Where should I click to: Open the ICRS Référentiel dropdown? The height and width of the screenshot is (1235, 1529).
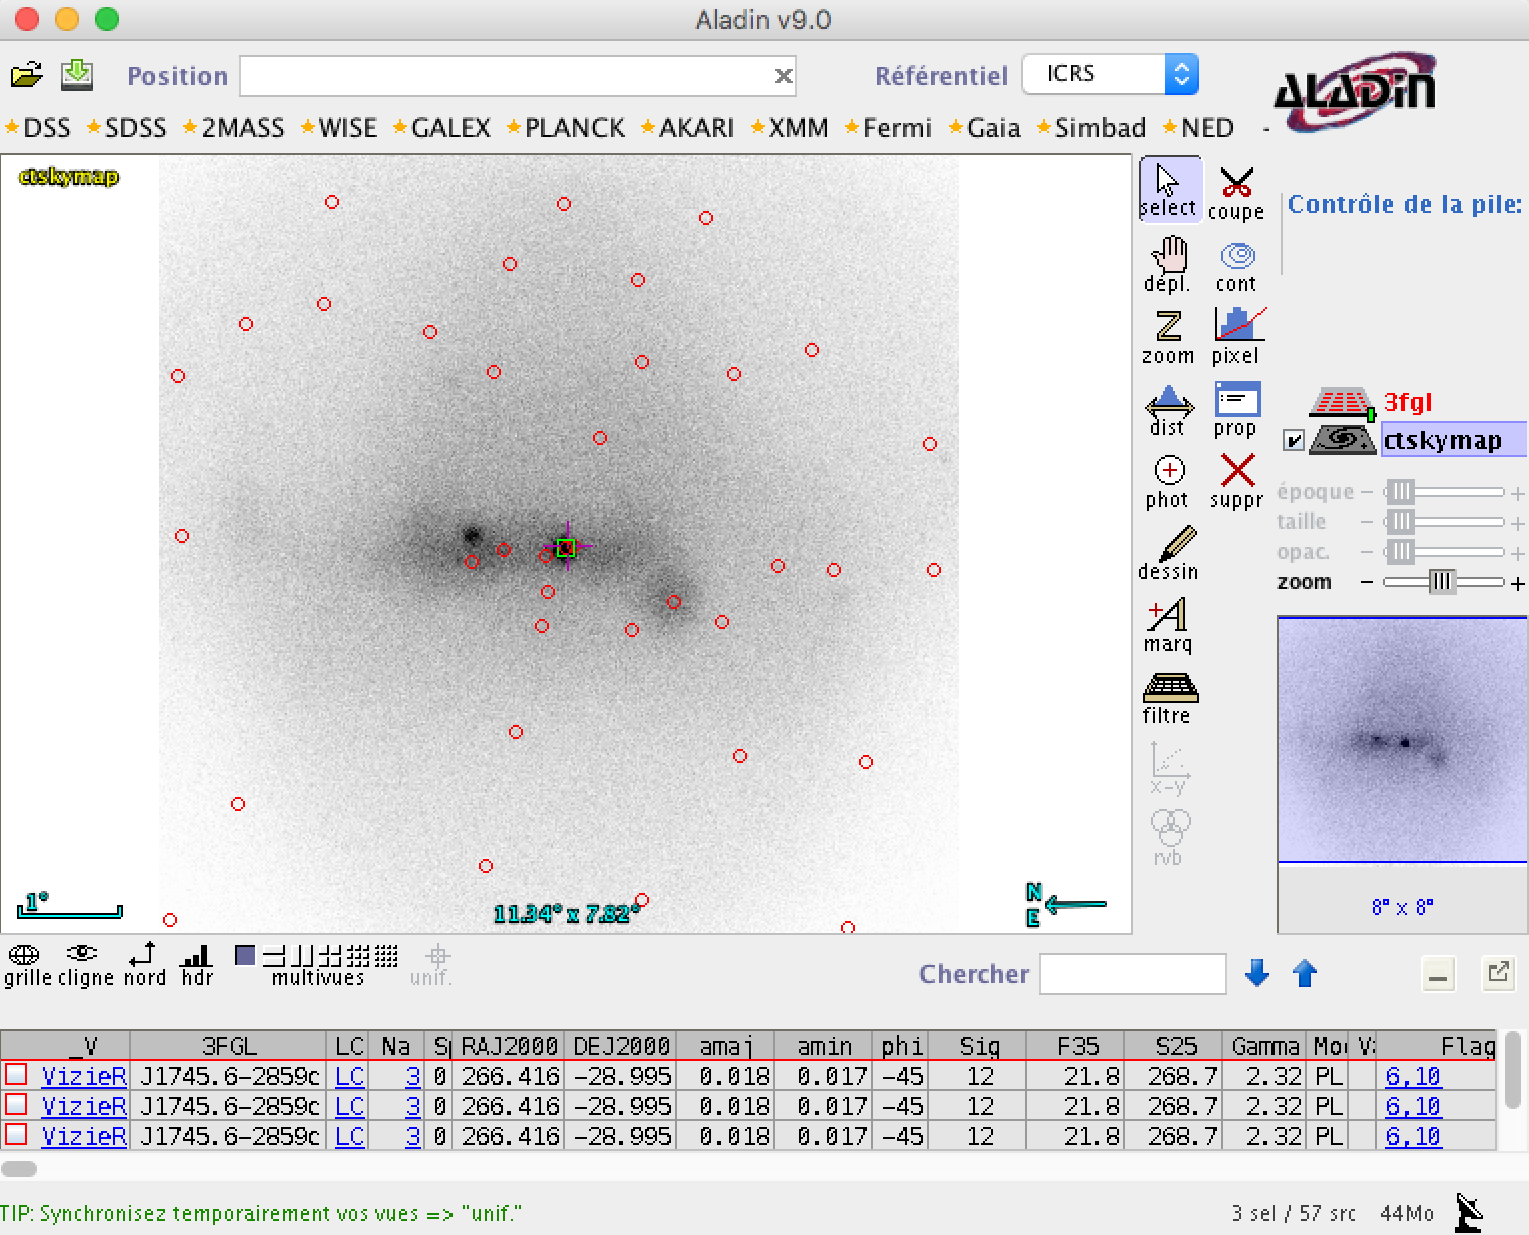(x=1109, y=74)
